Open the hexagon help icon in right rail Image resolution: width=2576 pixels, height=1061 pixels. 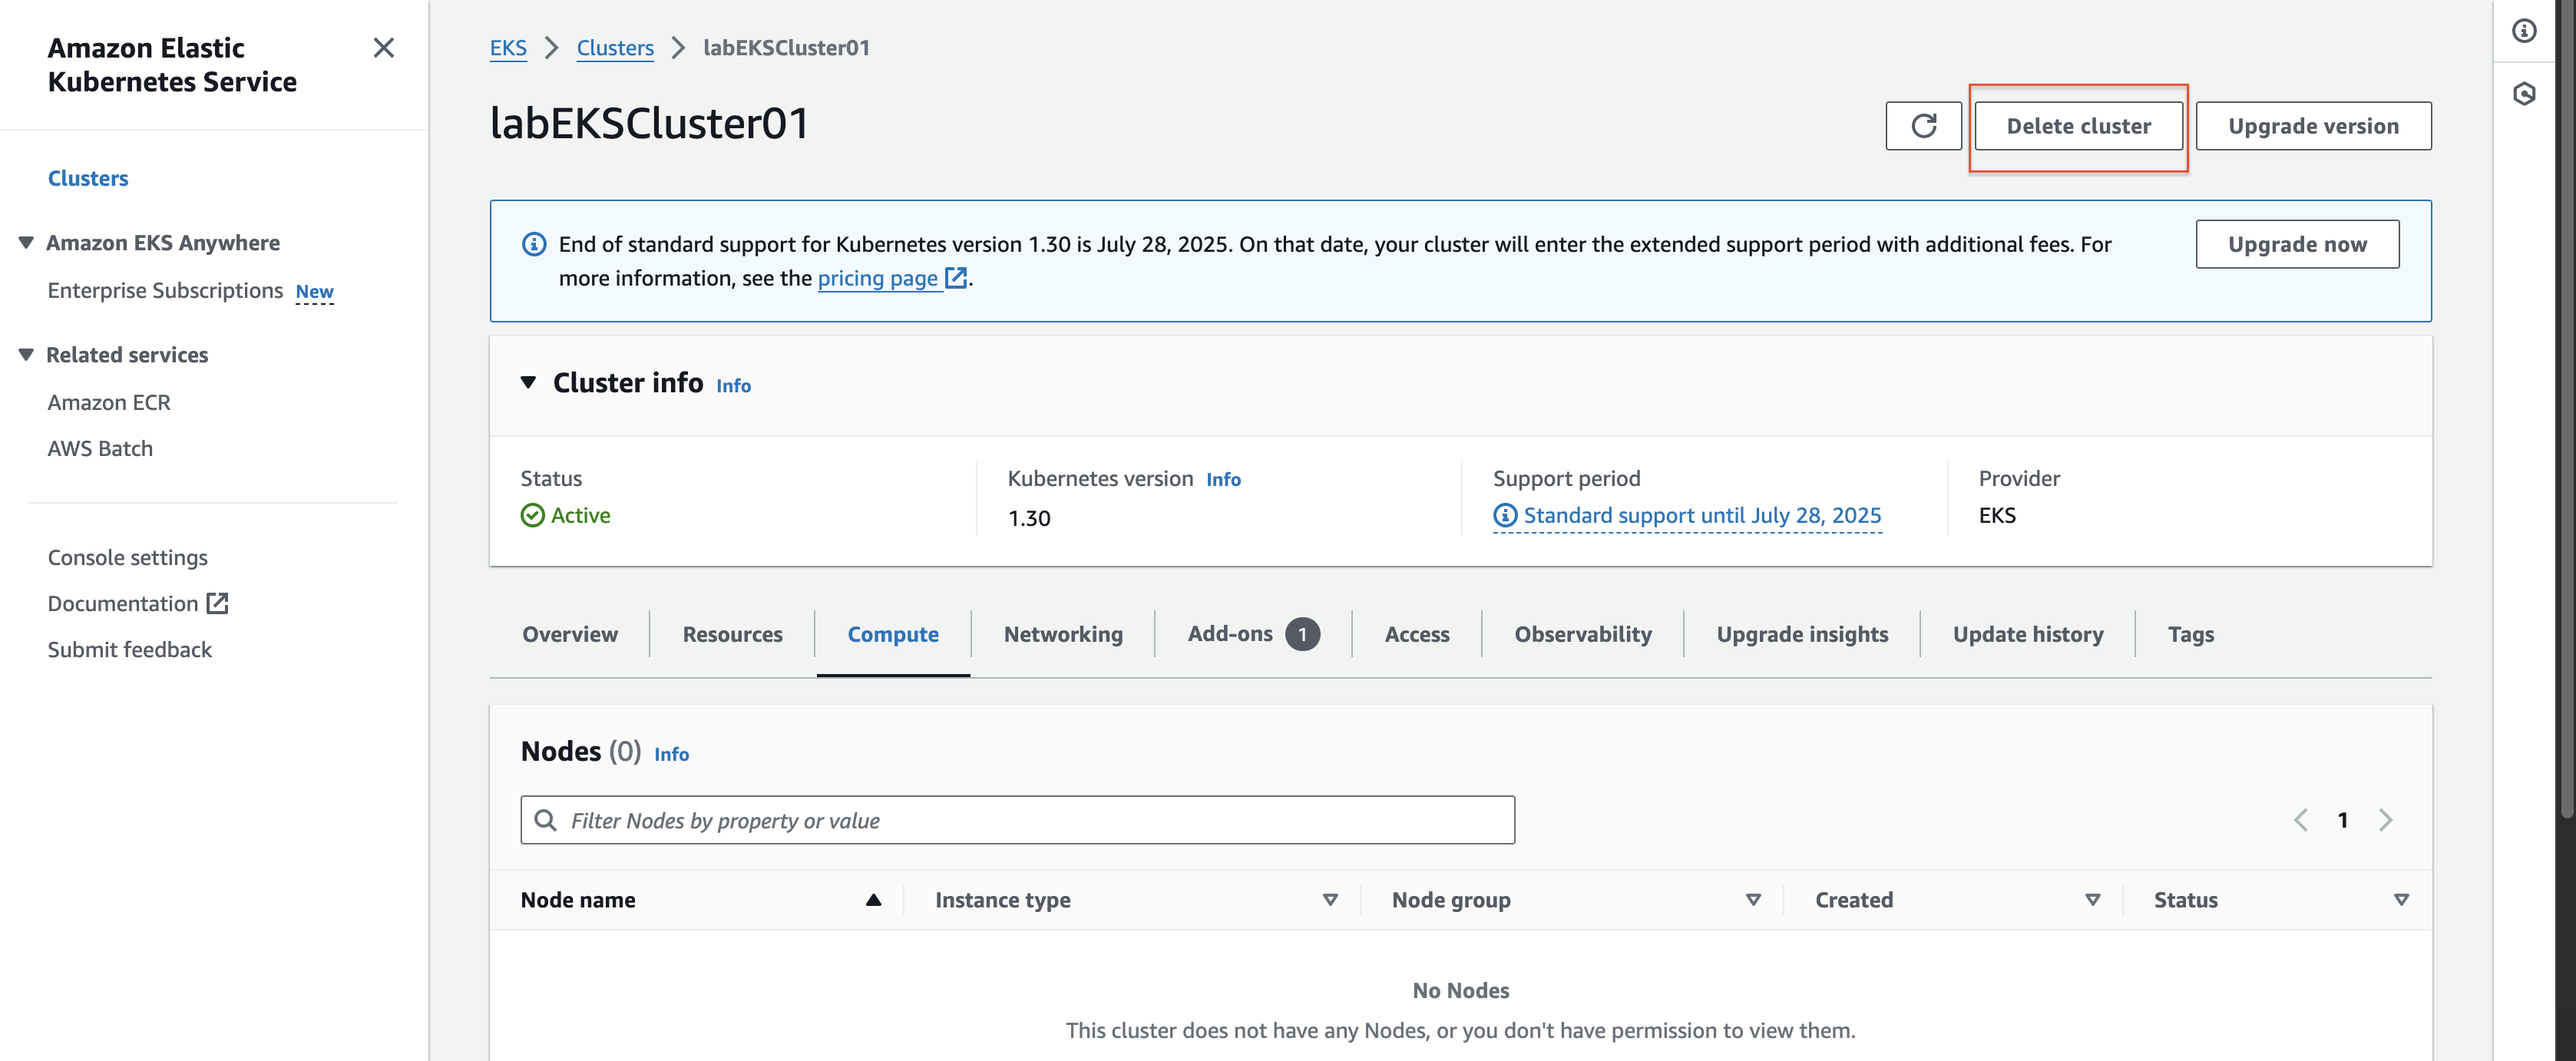click(x=2524, y=94)
